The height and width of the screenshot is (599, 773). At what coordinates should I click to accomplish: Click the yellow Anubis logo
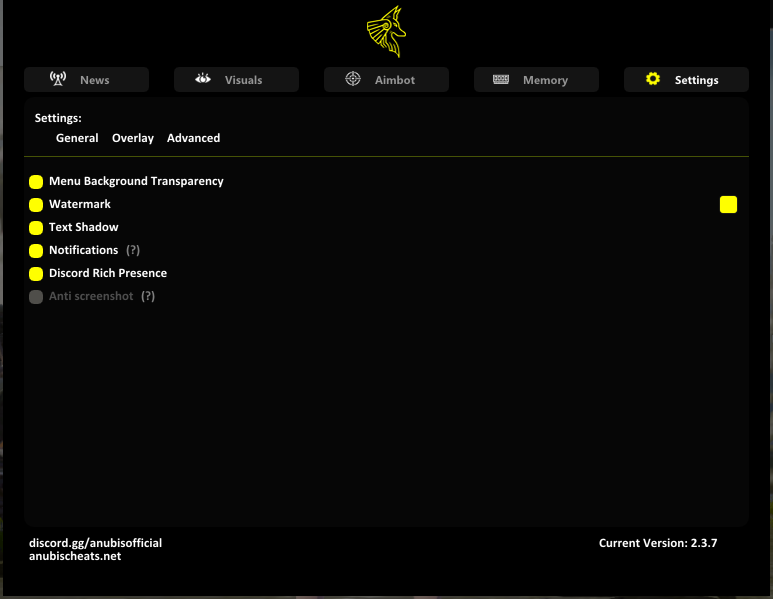[x=386, y=32]
